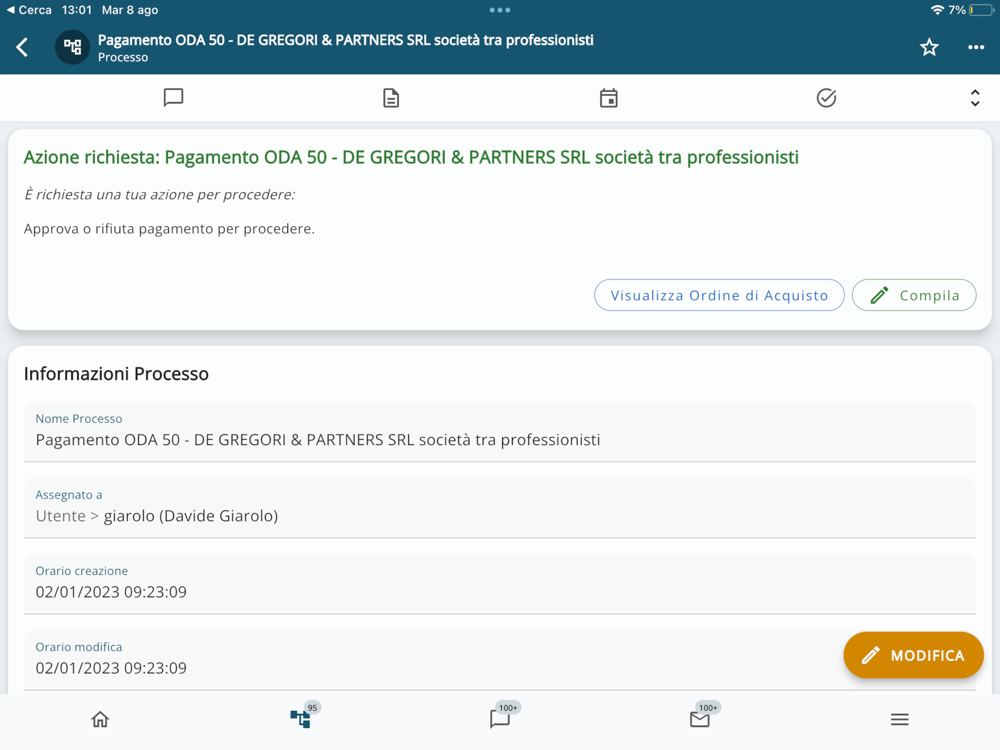Viewport: 1000px width, 750px height.
Task: Tap the Wi-Fi icon in status bar
Action: [x=937, y=10]
